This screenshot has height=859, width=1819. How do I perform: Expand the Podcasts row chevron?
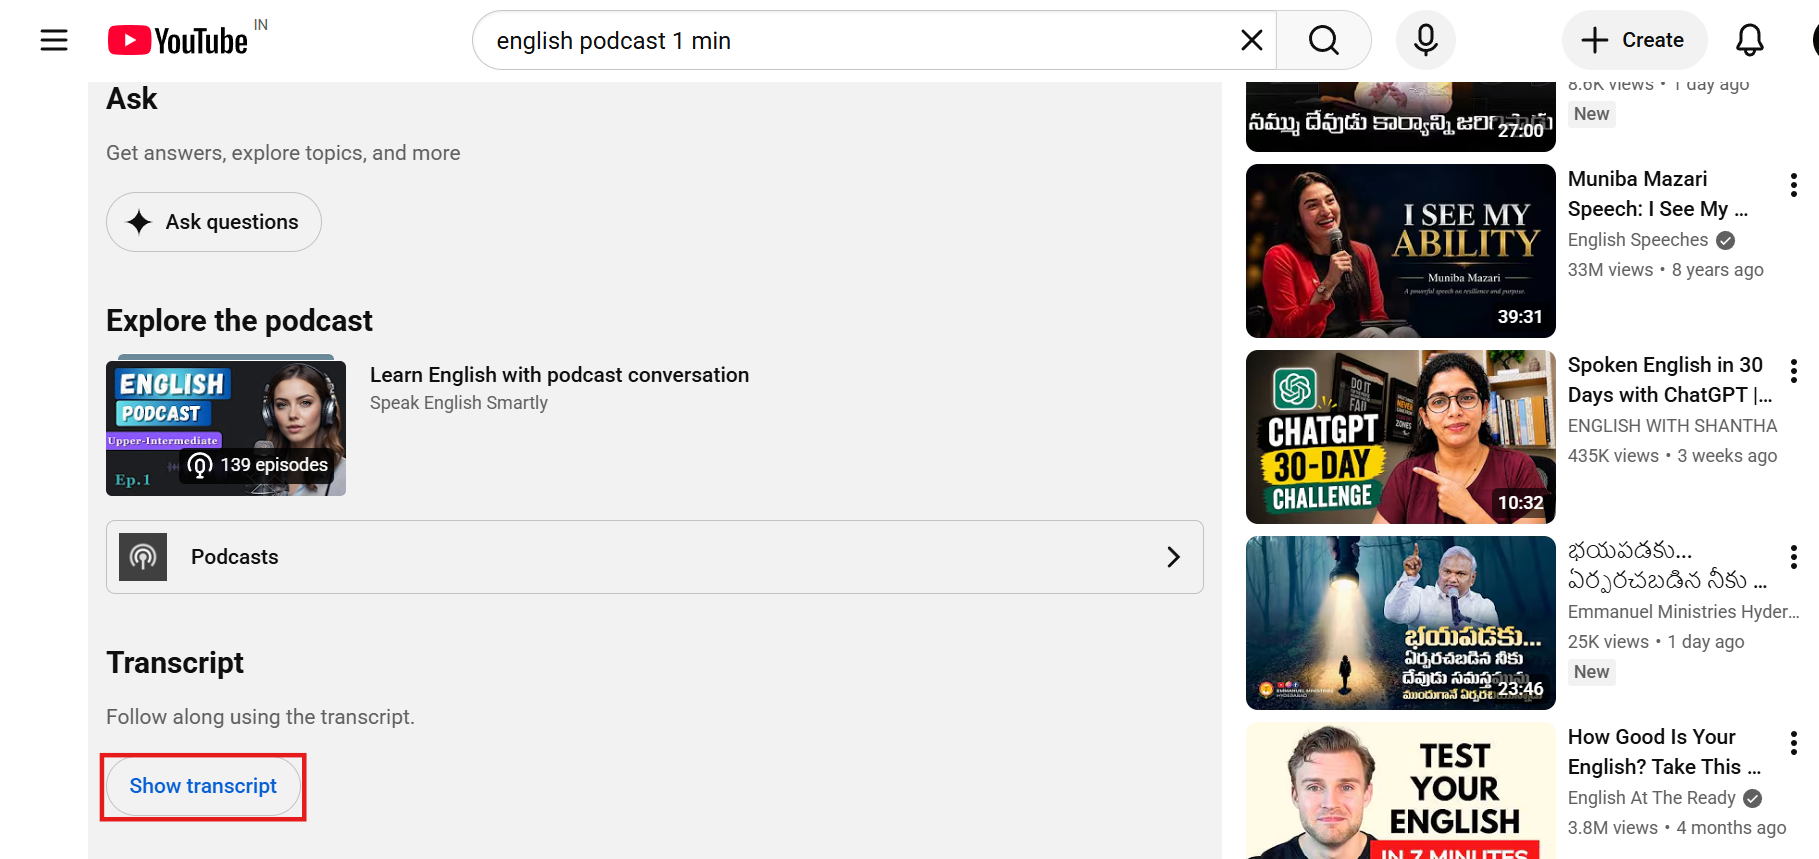click(x=1173, y=557)
